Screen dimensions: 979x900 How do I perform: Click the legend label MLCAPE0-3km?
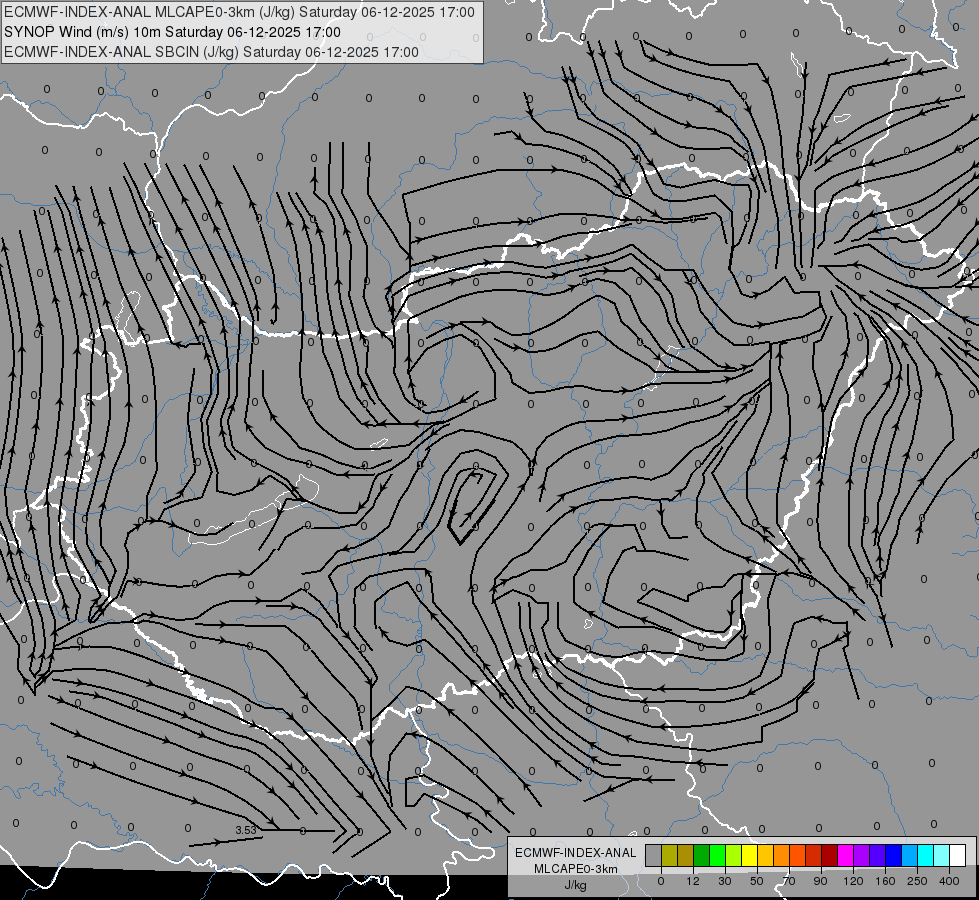point(576,869)
